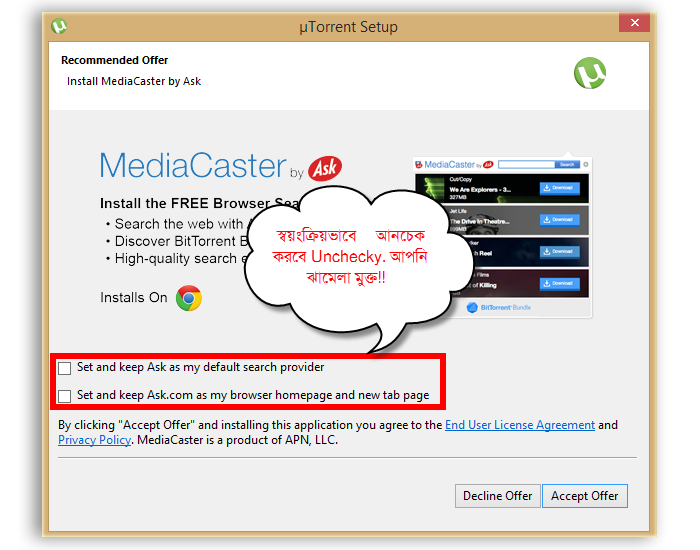Viewport: 700px width, 550px height.
Task: Click Download for 'The Drive In Theatre' item
Action: (560, 220)
